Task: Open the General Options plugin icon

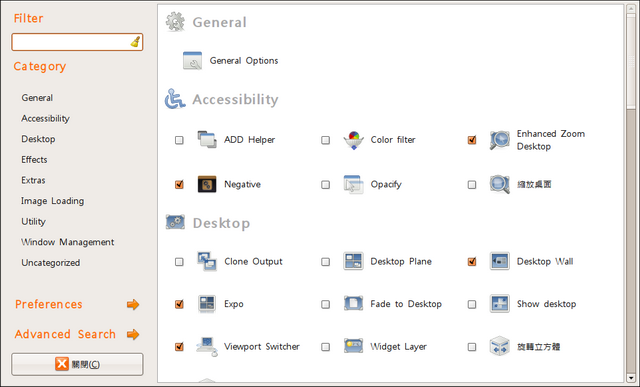Action: point(192,60)
